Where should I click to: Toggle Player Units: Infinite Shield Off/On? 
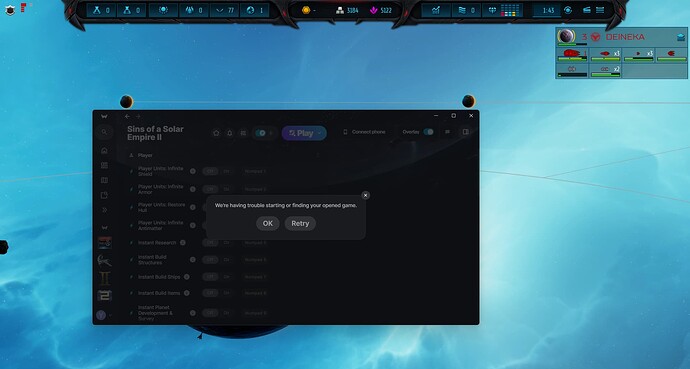pyautogui.click(x=218, y=171)
